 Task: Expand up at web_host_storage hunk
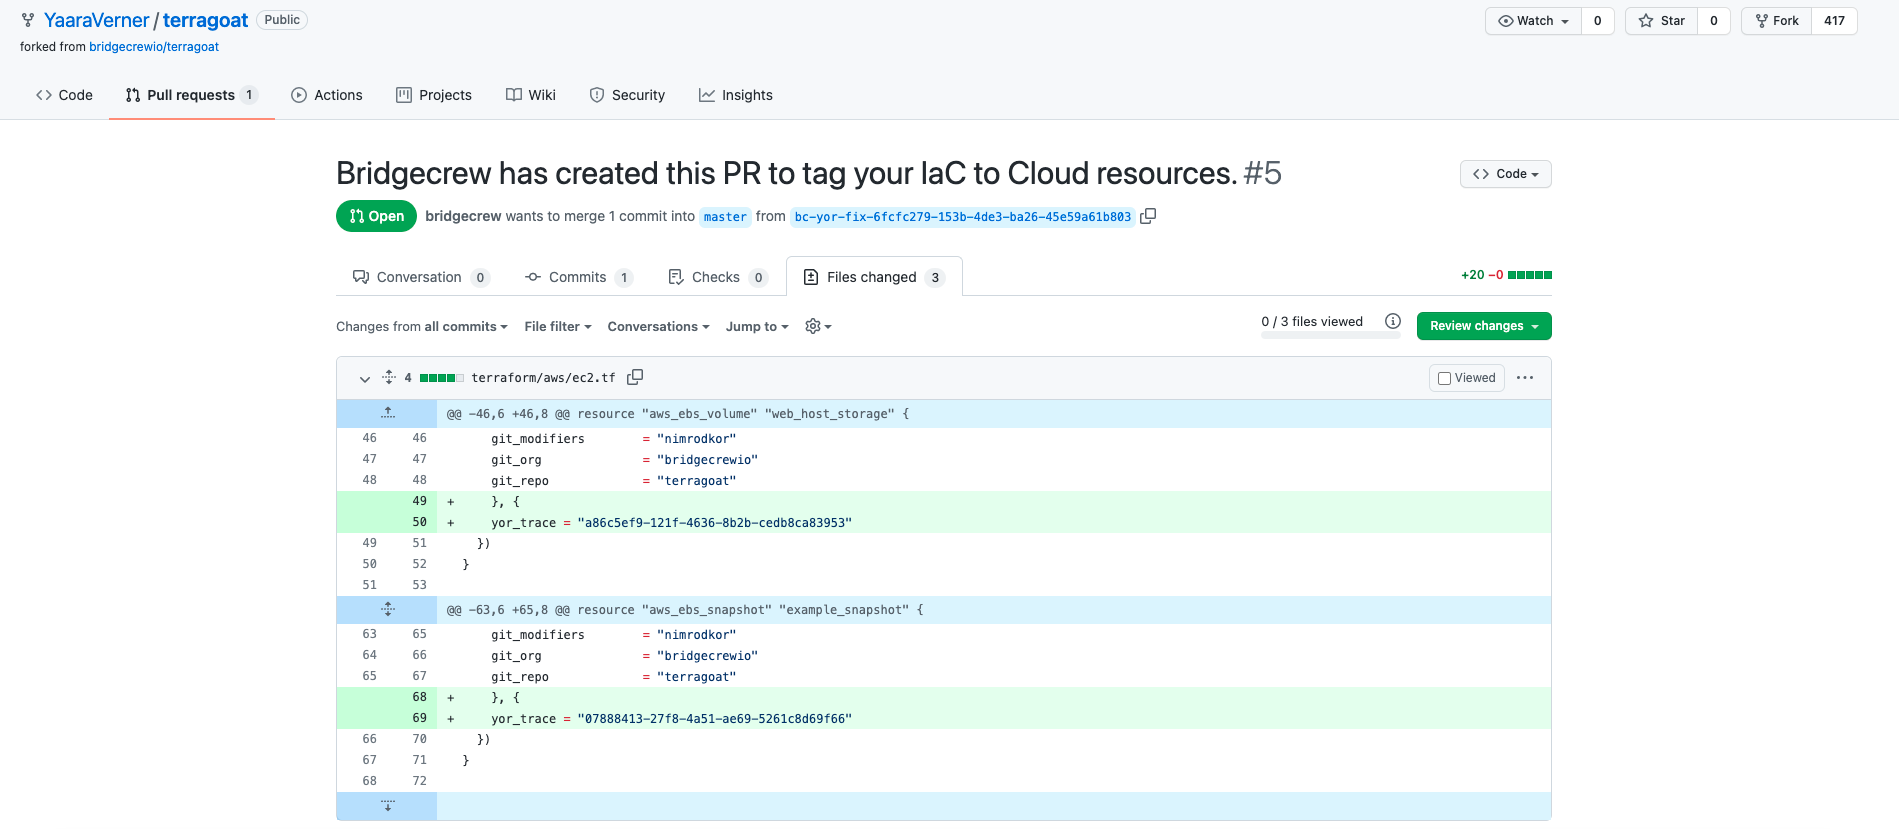[388, 413]
